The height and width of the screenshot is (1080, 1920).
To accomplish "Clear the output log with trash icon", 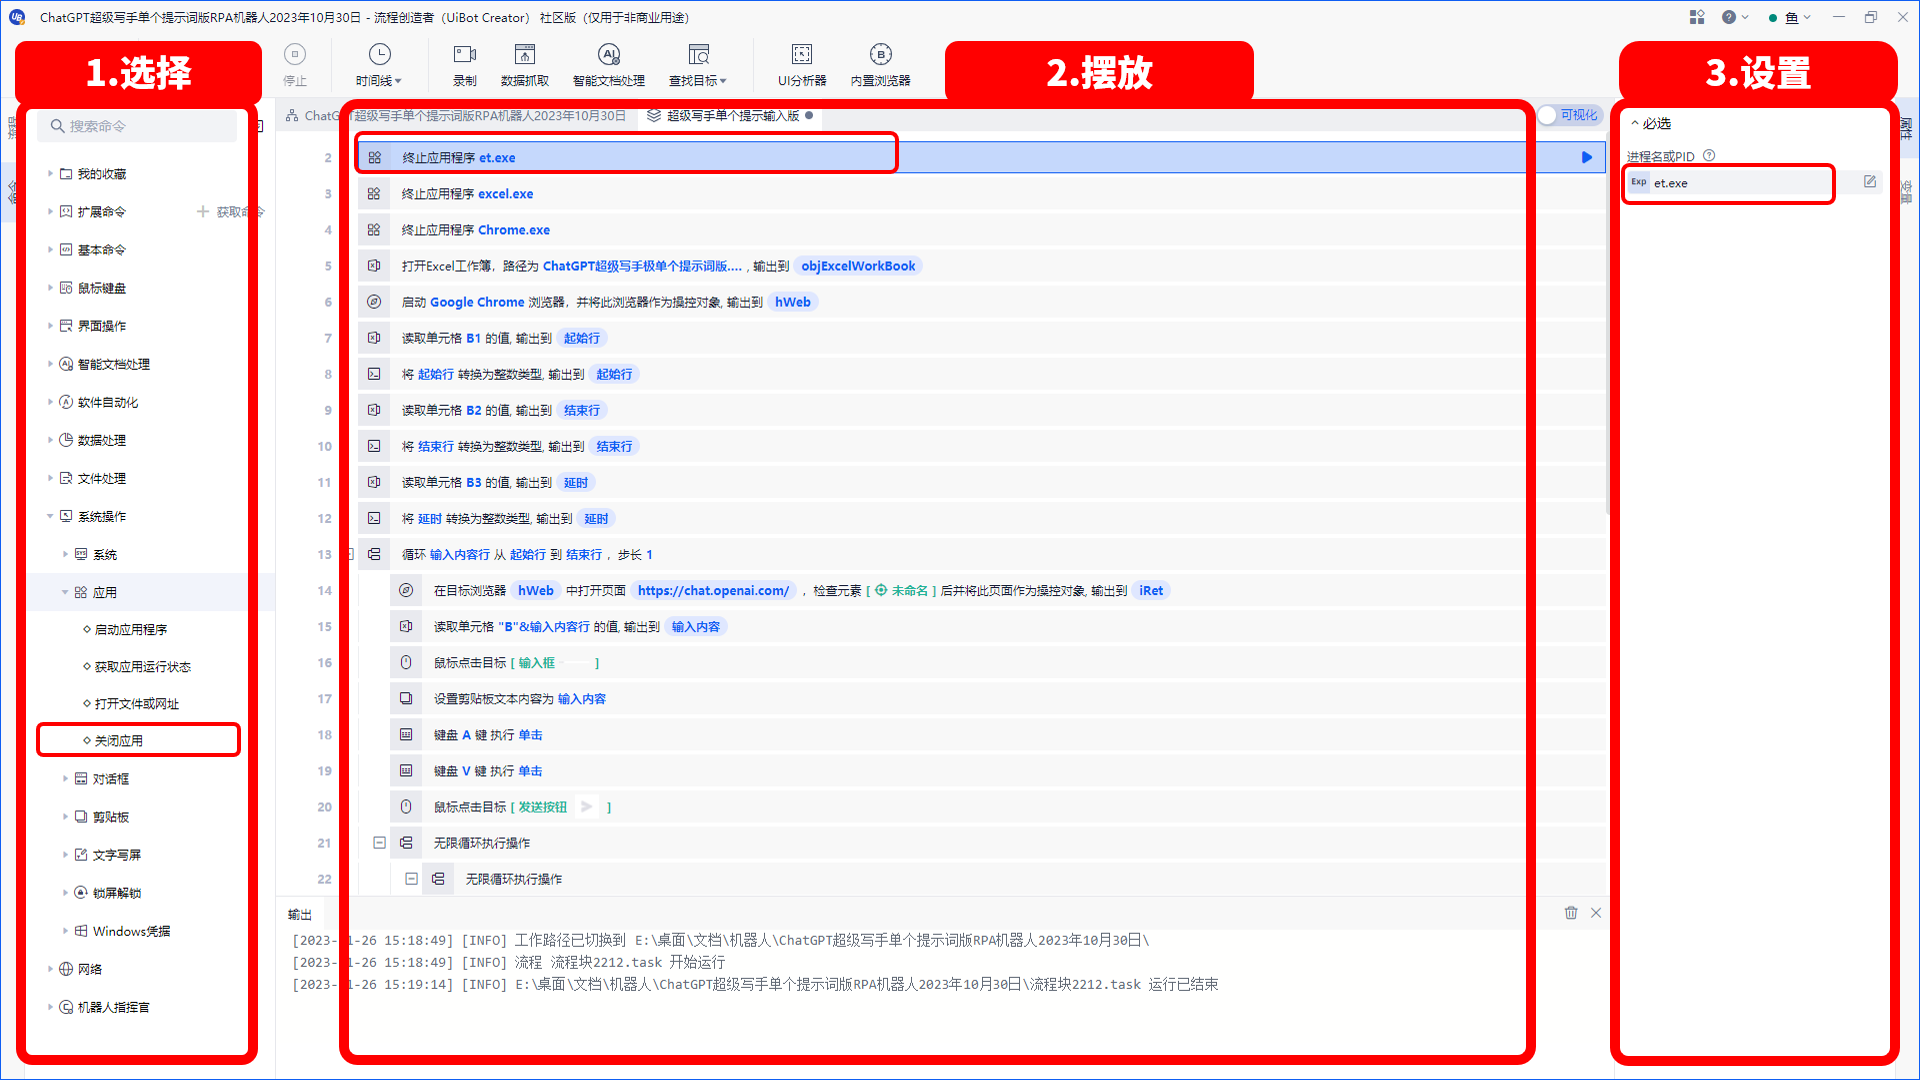I will click(x=1571, y=913).
